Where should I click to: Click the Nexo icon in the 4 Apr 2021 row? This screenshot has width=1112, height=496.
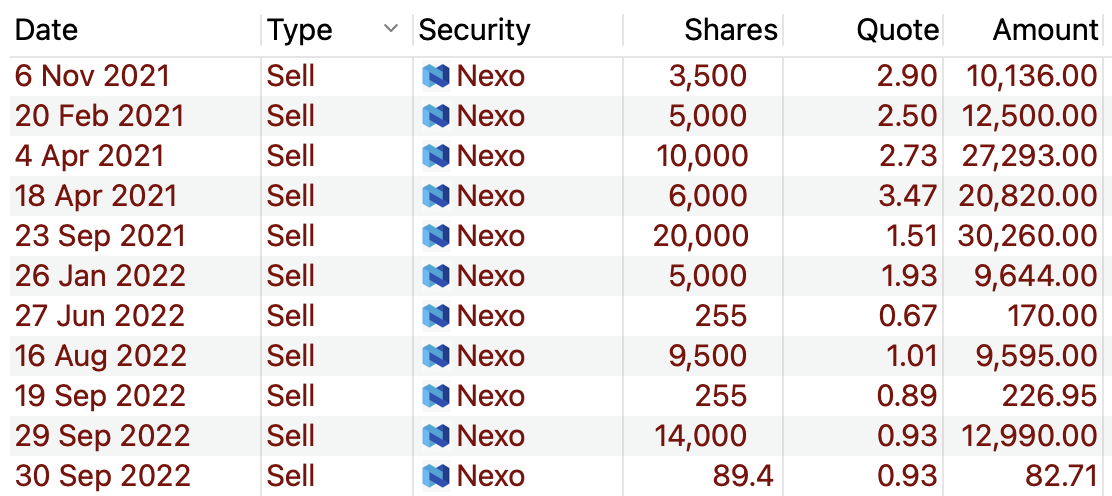(436, 156)
